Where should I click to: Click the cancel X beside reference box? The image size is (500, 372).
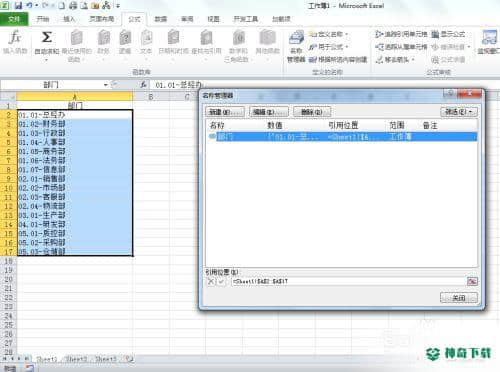[211, 281]
